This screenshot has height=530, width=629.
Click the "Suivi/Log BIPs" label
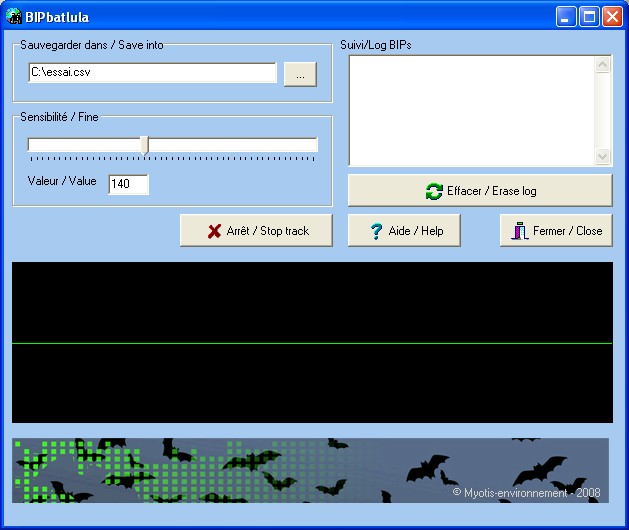point(376,45)
